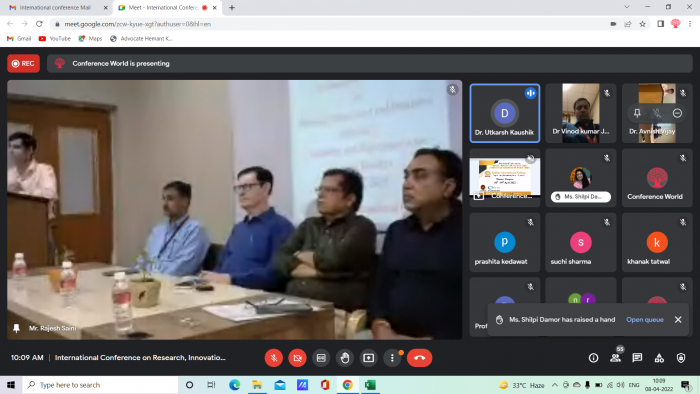Viewport: 700px width, 394px height.
Task: Show hidden system tray icons chevron
Action: 554,385
